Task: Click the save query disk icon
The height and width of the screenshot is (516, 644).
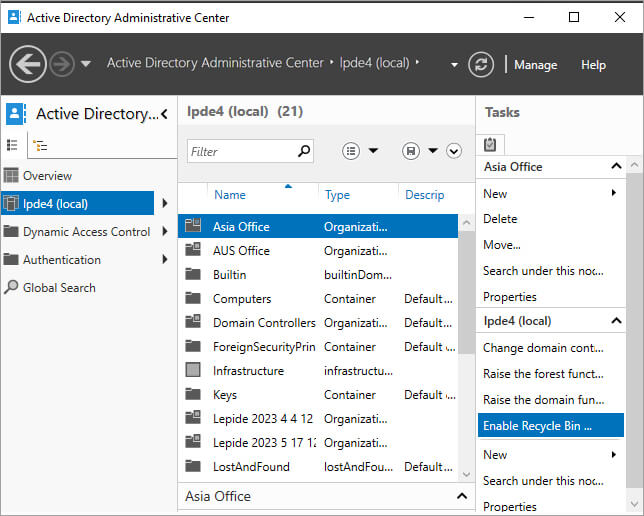Action: (x=411, y=151)
